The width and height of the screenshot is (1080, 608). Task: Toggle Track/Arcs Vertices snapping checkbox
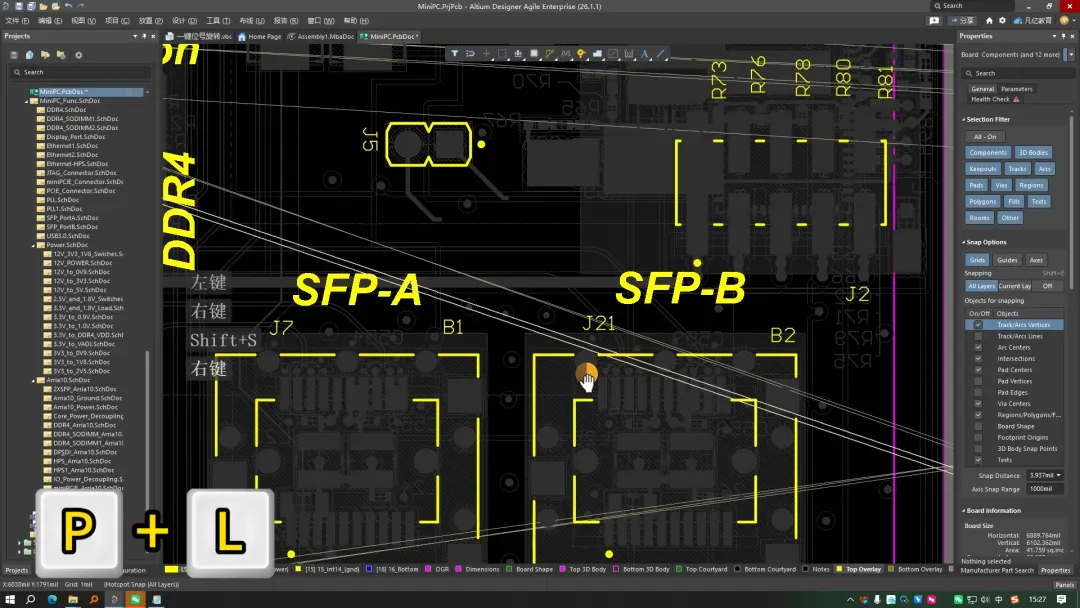point(978,325)
